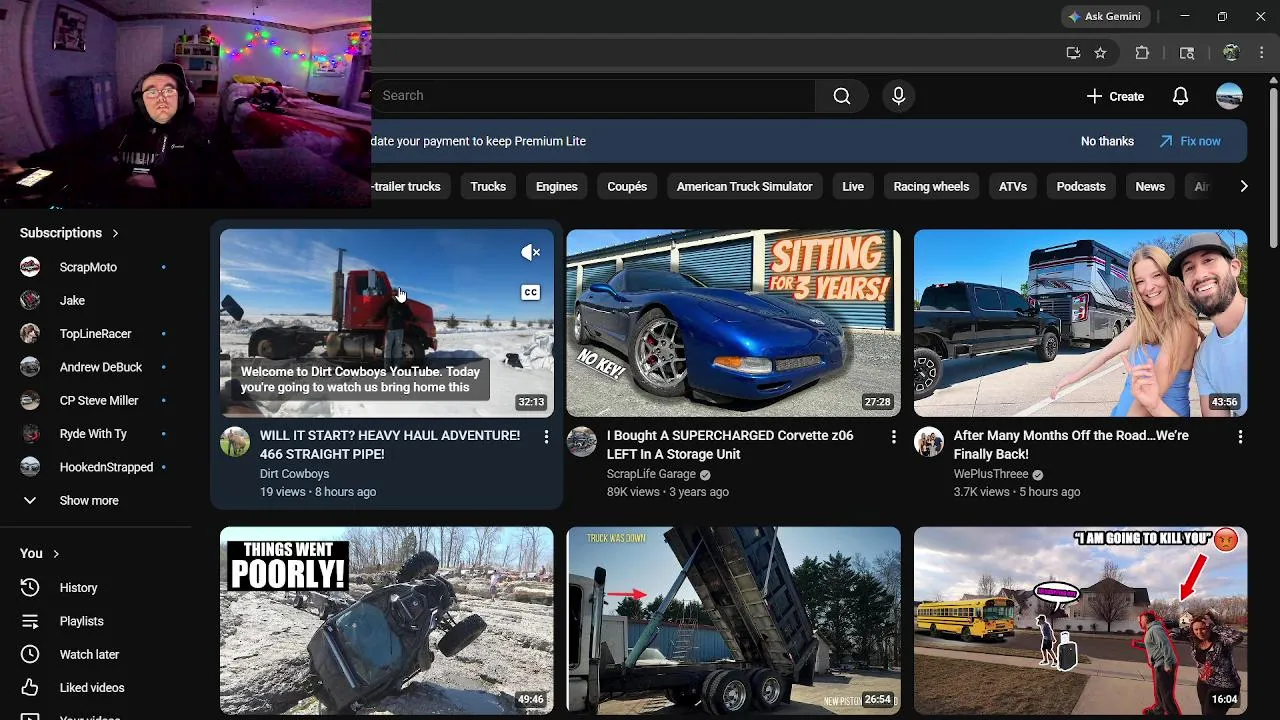The width and height of the screenshot is (1280, 720).
Task: Open dump truck video thumbnail
Action: 734,621
